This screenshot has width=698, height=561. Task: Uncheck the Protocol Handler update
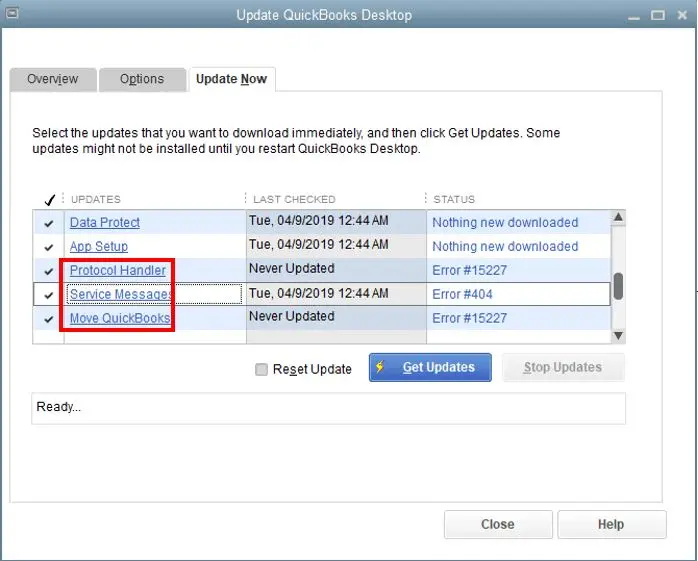pos(49,271)
